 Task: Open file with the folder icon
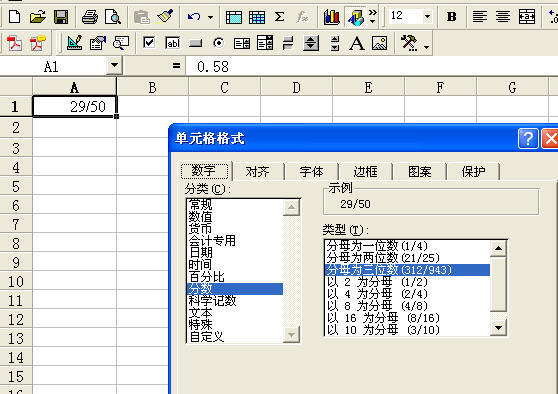point(38,17)
